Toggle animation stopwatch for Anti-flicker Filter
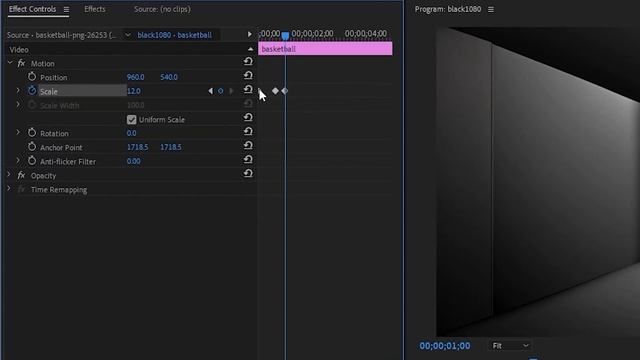 [32, 161]
